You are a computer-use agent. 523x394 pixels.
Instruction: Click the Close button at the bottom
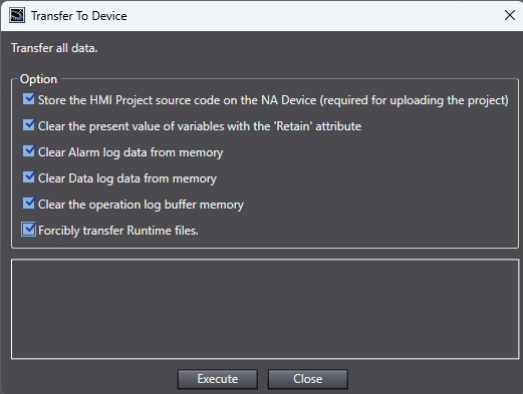point(308,379)
